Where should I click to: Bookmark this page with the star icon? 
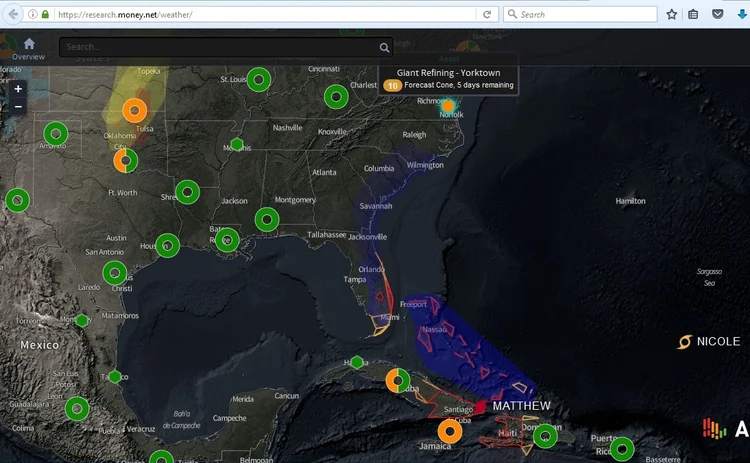pyautogui.click(x=672, y=14)
